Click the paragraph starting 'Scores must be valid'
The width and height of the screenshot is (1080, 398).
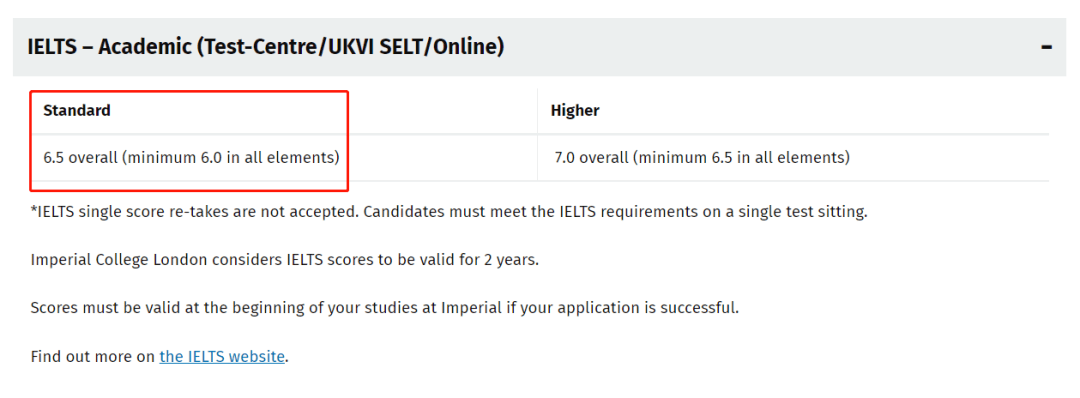[x=384, y=308]
